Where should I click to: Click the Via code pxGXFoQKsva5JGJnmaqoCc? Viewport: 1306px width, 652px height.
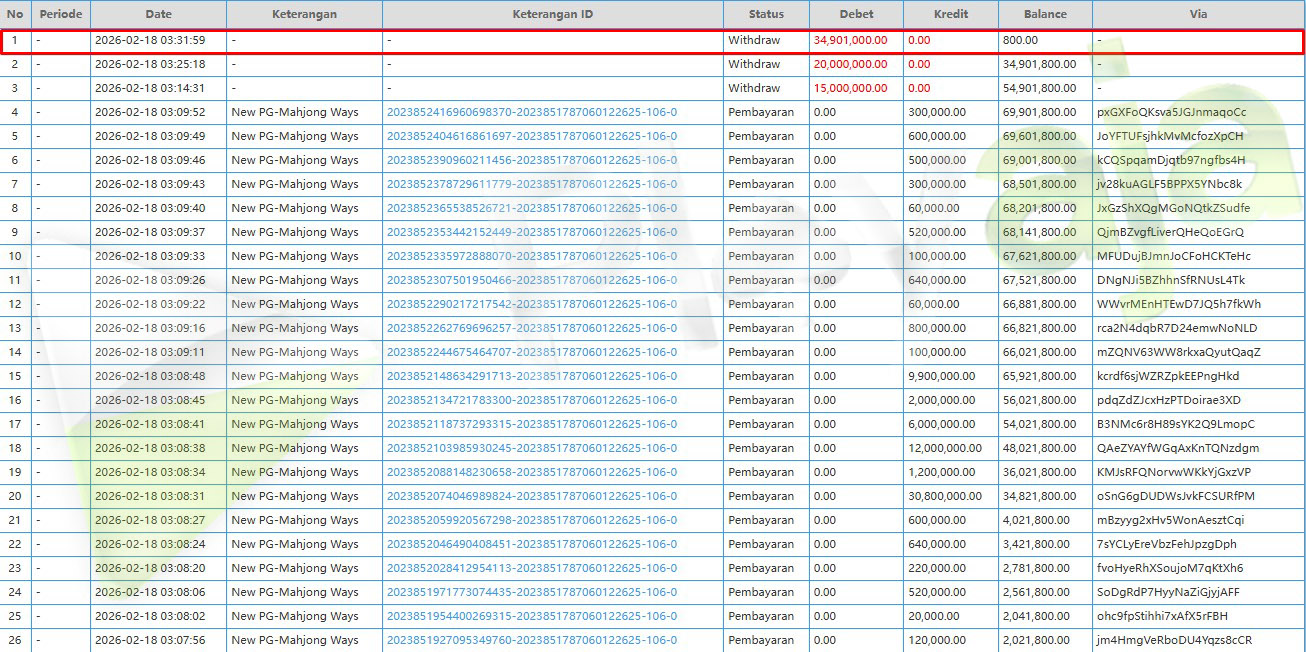[x=1171, y=112]
